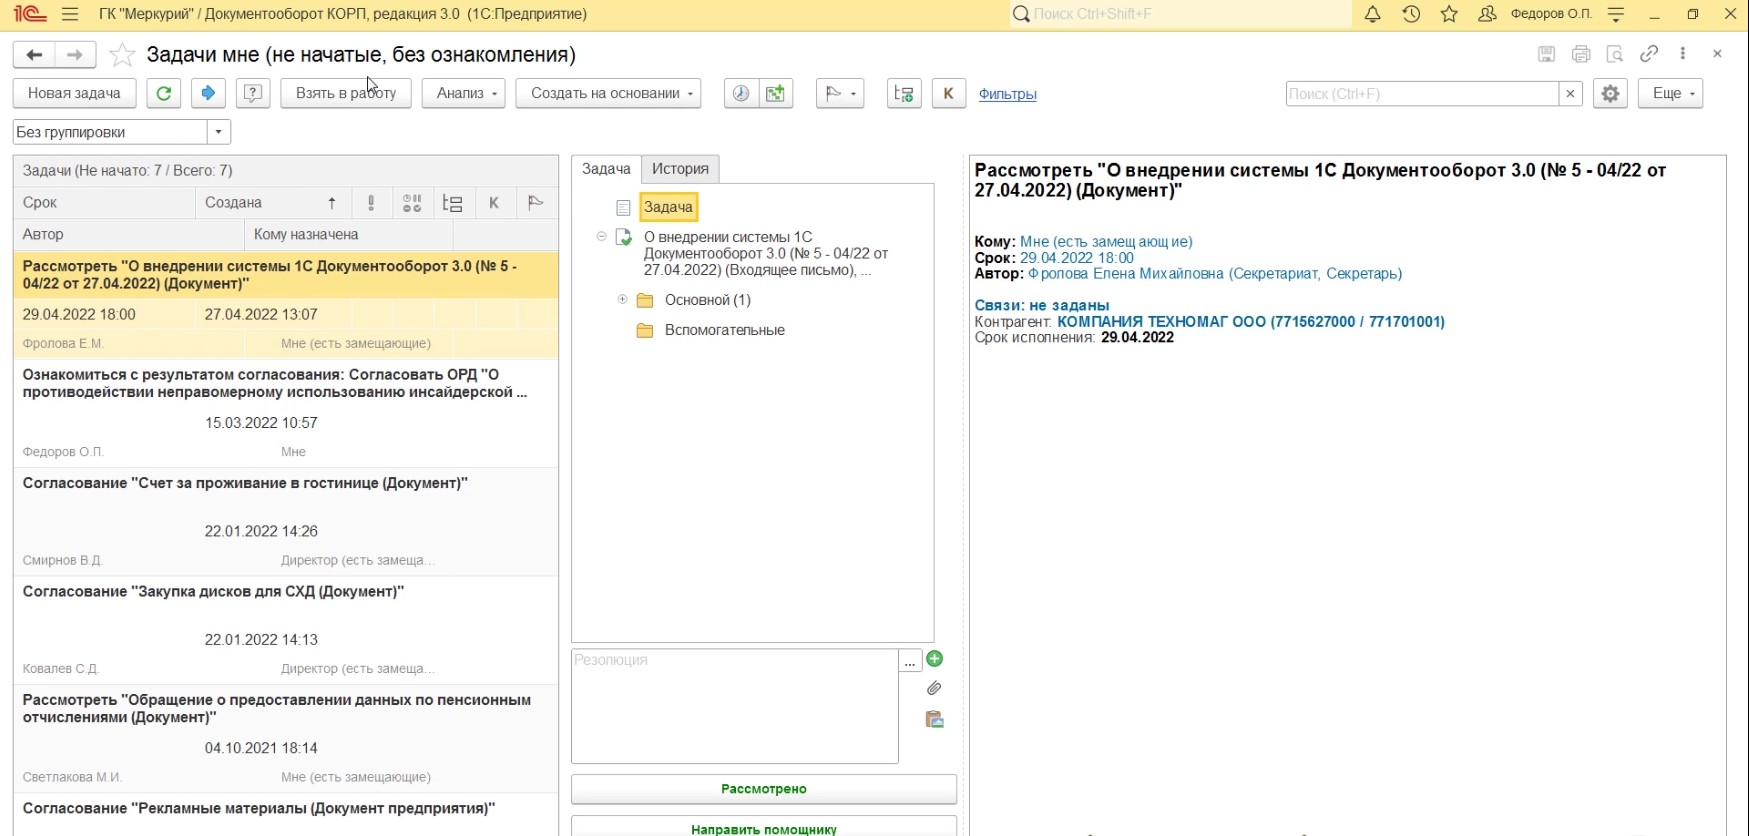The image size is (1749, 836).
Task: Get link to this form
Action: click(1649, 54)
